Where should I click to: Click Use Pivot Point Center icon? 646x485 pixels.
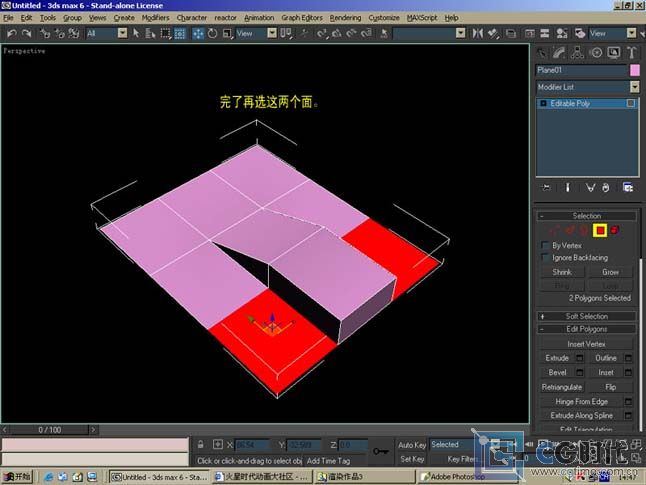(286, 33)
